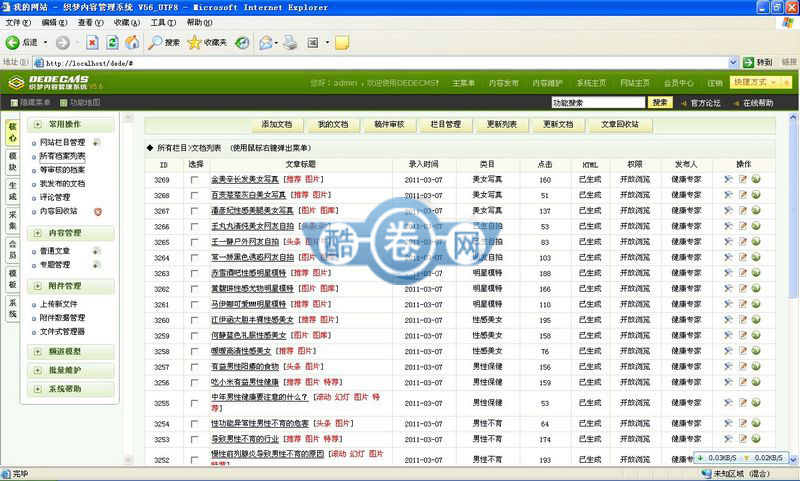Open quick attribute edit for row 3259
Image resolution: width=800 pixels, height=481 pixels.
point(728,335)
